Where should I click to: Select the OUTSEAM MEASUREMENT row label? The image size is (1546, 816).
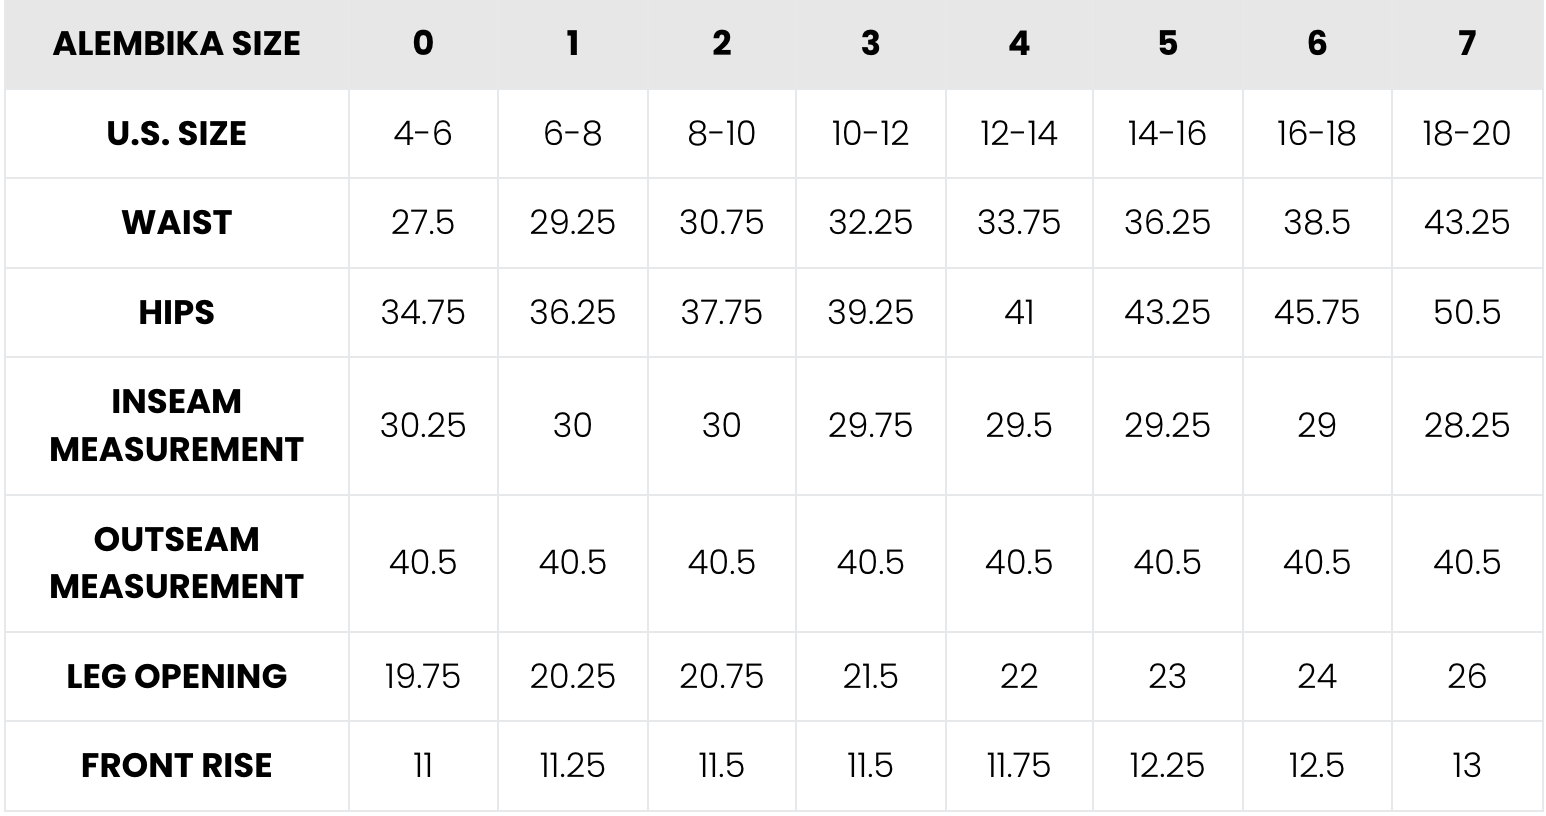point(176,562)
